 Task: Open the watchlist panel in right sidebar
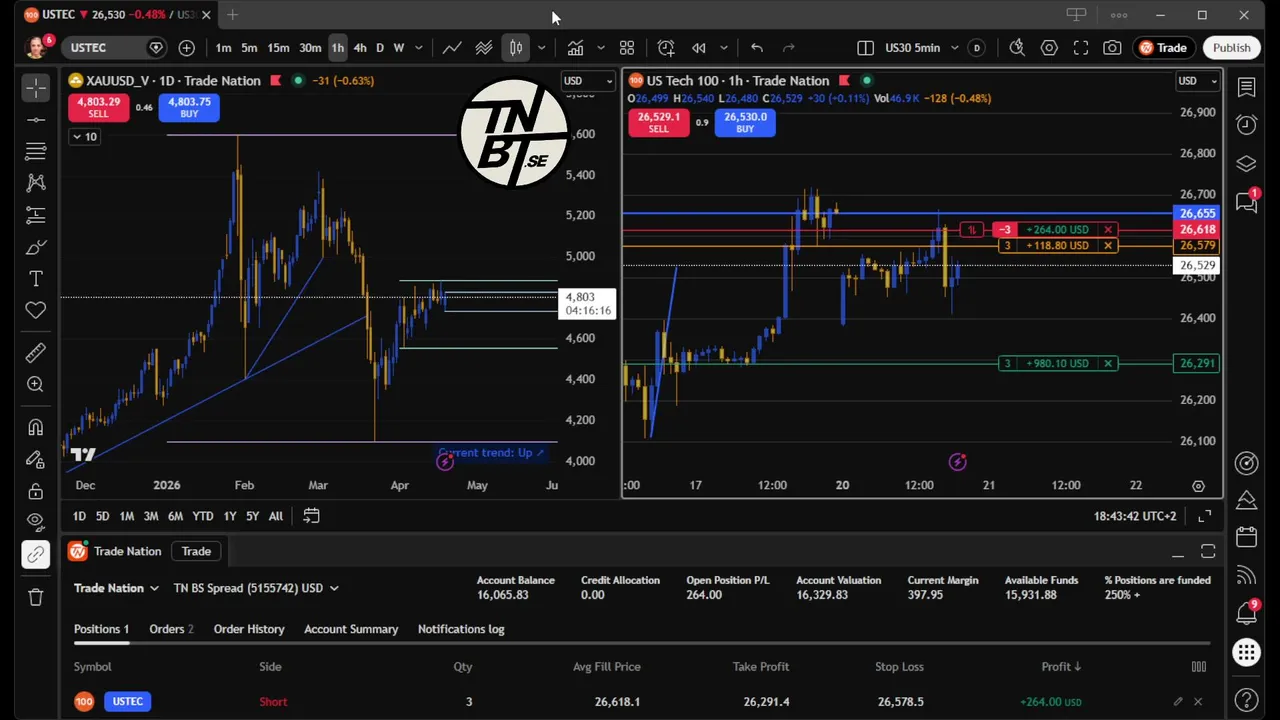click(1247, 88)
